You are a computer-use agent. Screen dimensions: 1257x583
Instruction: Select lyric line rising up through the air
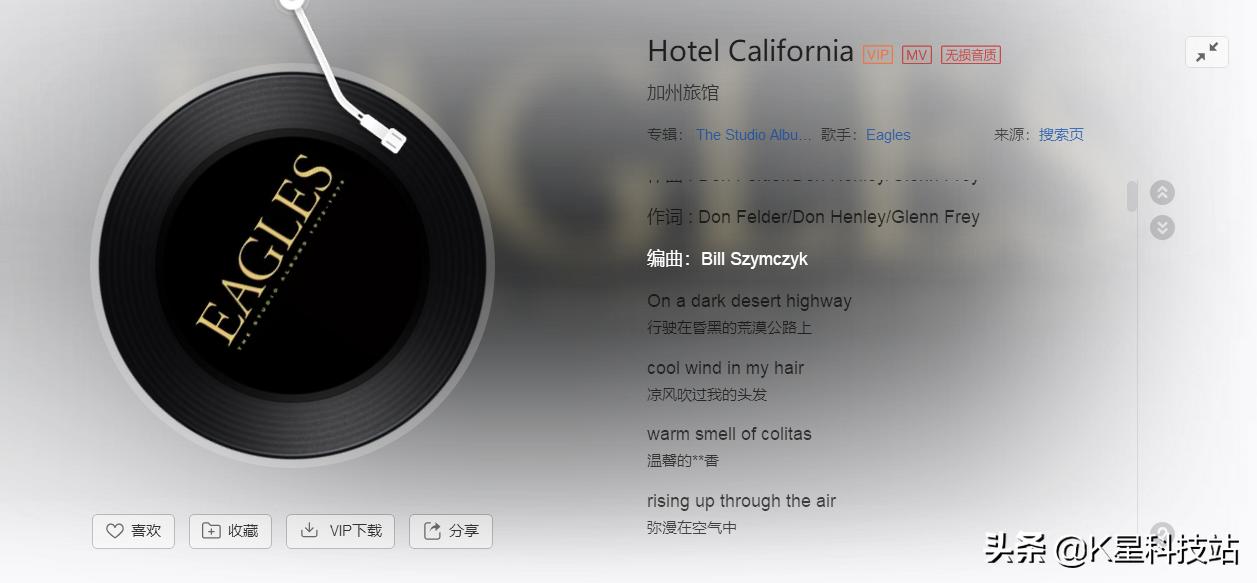point(741,501)
